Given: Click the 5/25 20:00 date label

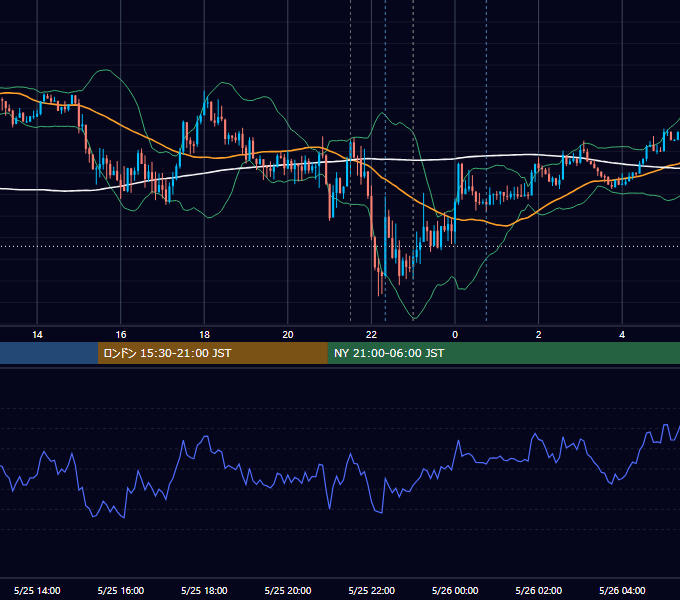Looking at the screenshot, I should pos(288,590).
